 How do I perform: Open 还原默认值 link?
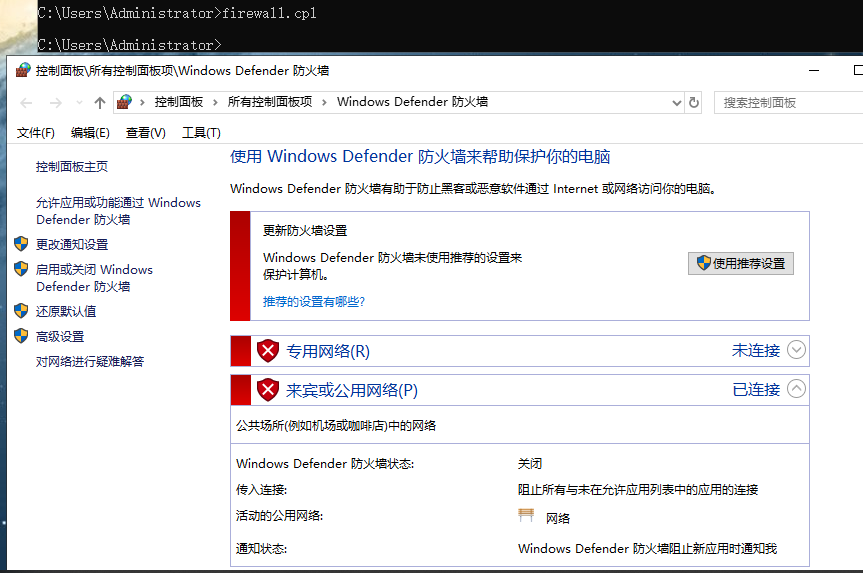click(x=65, y=312)
